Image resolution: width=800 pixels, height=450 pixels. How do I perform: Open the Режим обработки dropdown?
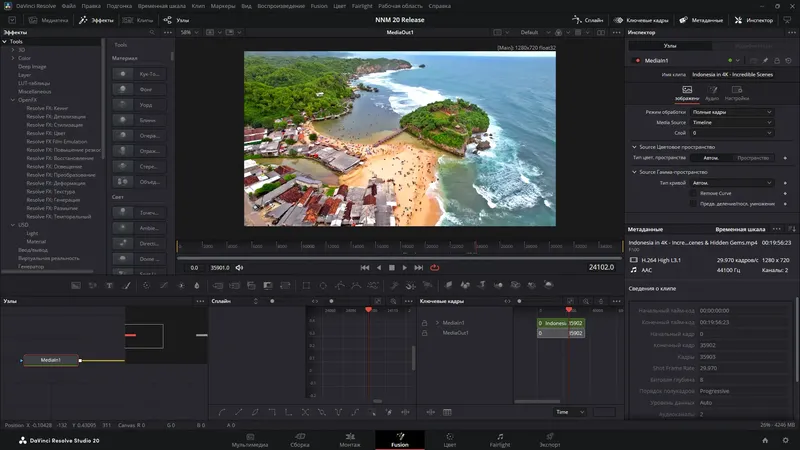732,111
